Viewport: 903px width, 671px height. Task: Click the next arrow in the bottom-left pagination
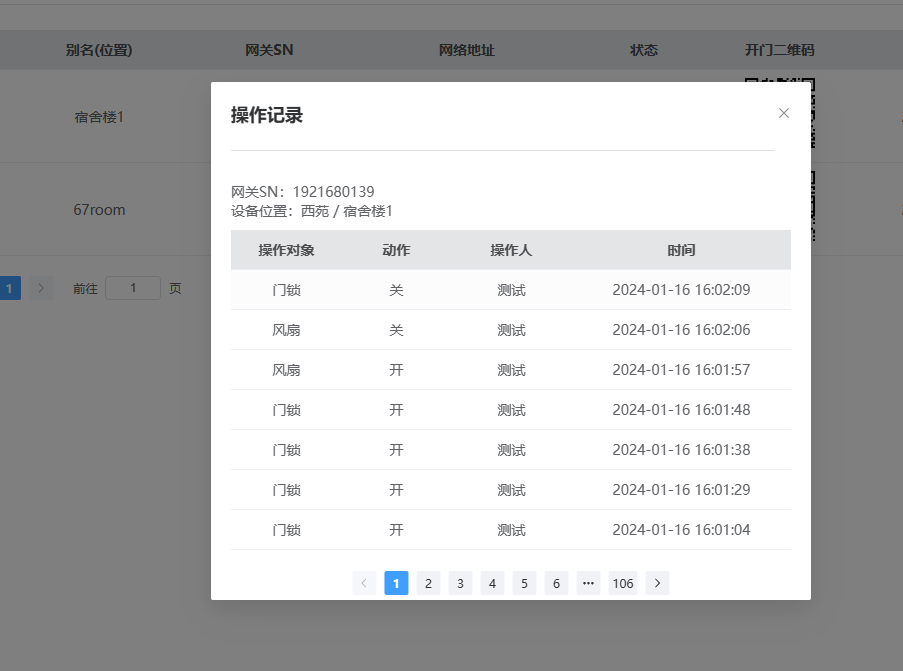click(40, 287)
